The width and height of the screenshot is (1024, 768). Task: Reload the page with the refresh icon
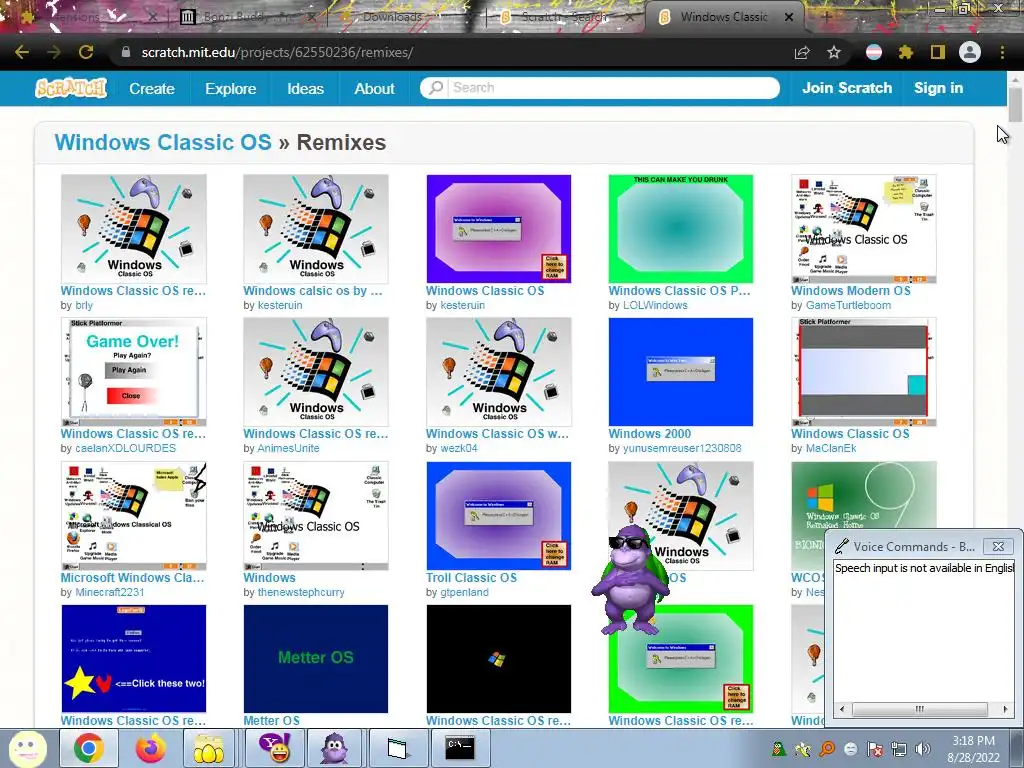(86, 52)
